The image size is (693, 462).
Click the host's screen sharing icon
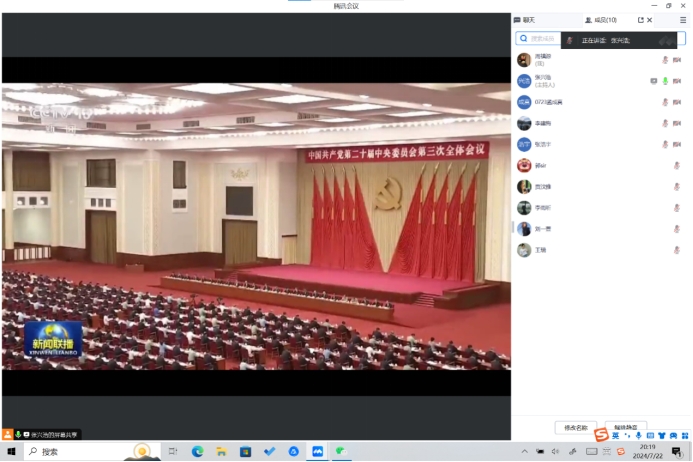653,81
